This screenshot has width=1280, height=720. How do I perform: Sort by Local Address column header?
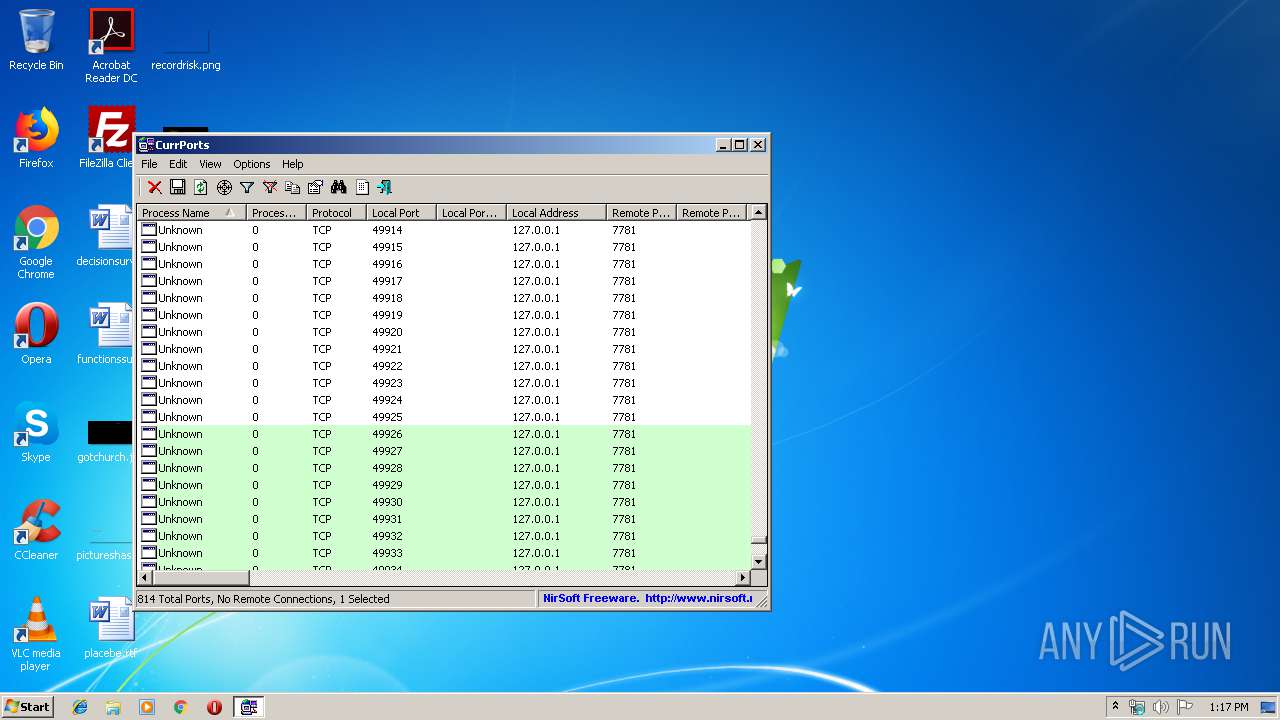pyautogui.click(x=556, y=213)
